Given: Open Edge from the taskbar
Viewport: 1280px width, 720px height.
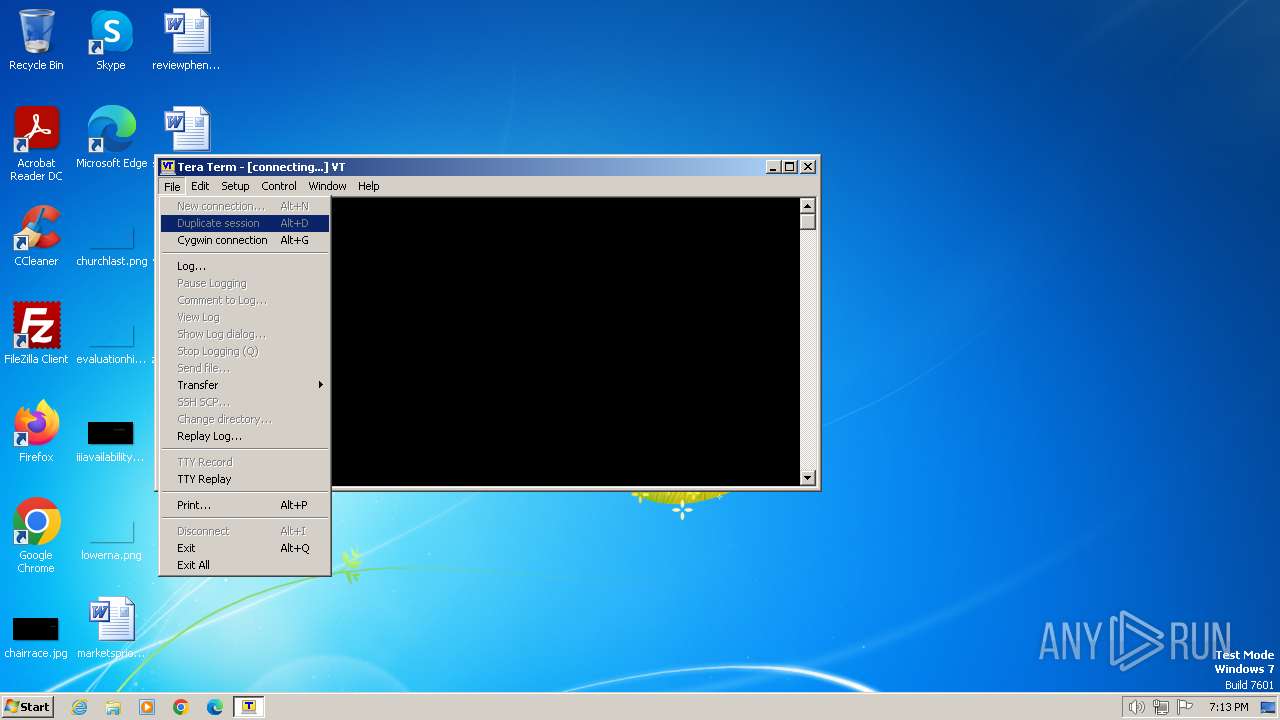Looking at the screenshot, I should click(215, 707).
